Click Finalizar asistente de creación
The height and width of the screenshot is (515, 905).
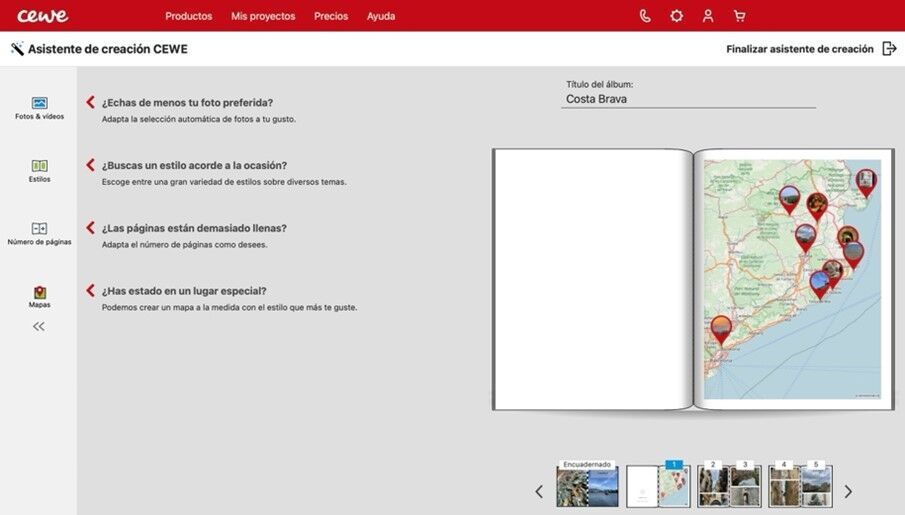click(x=799, y=49)
